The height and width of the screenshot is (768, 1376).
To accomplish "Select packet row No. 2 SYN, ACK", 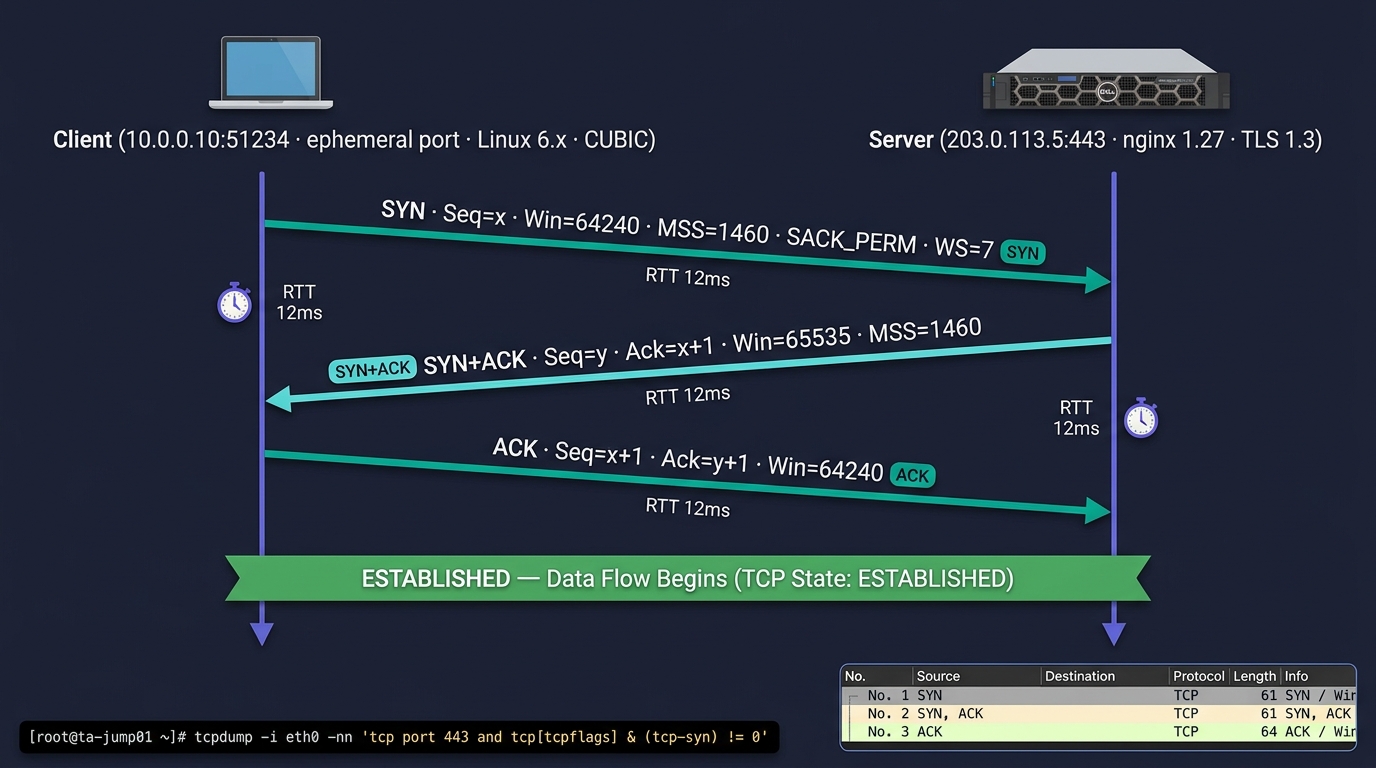I will pos(1098,713).
